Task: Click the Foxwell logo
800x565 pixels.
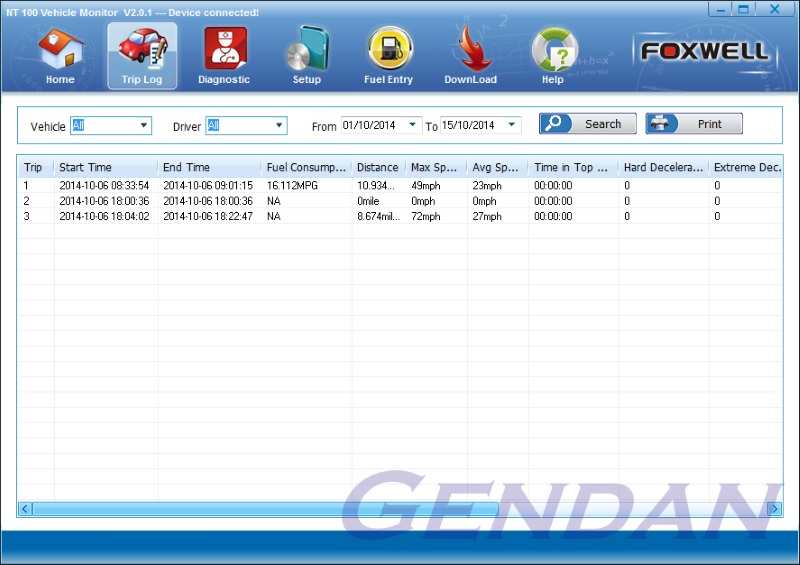Action: point(705,51)
